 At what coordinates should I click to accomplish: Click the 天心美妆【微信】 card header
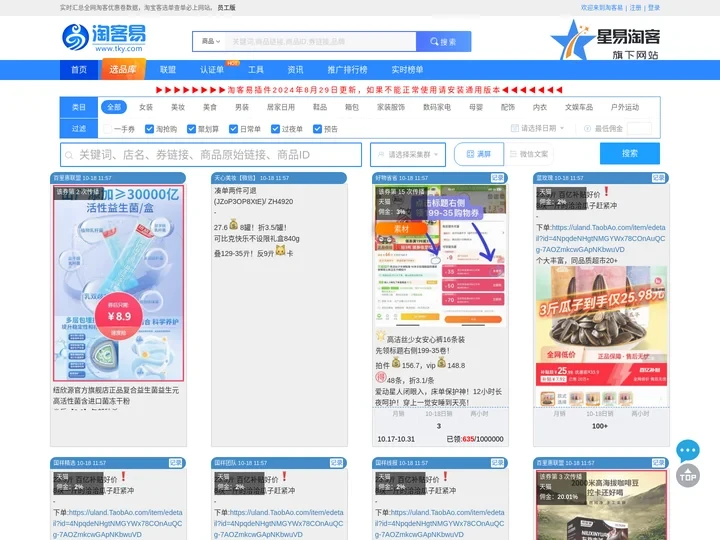279,178
